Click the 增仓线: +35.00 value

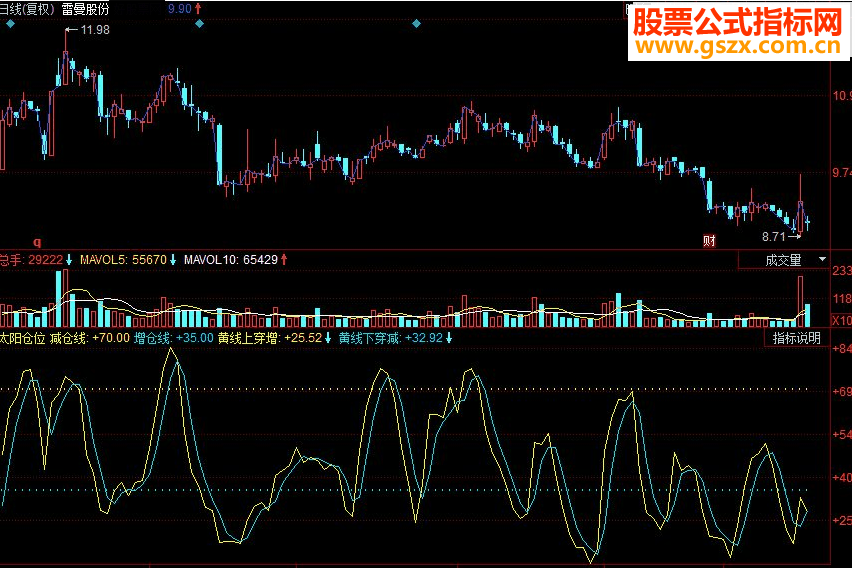(x=173, y=338)
